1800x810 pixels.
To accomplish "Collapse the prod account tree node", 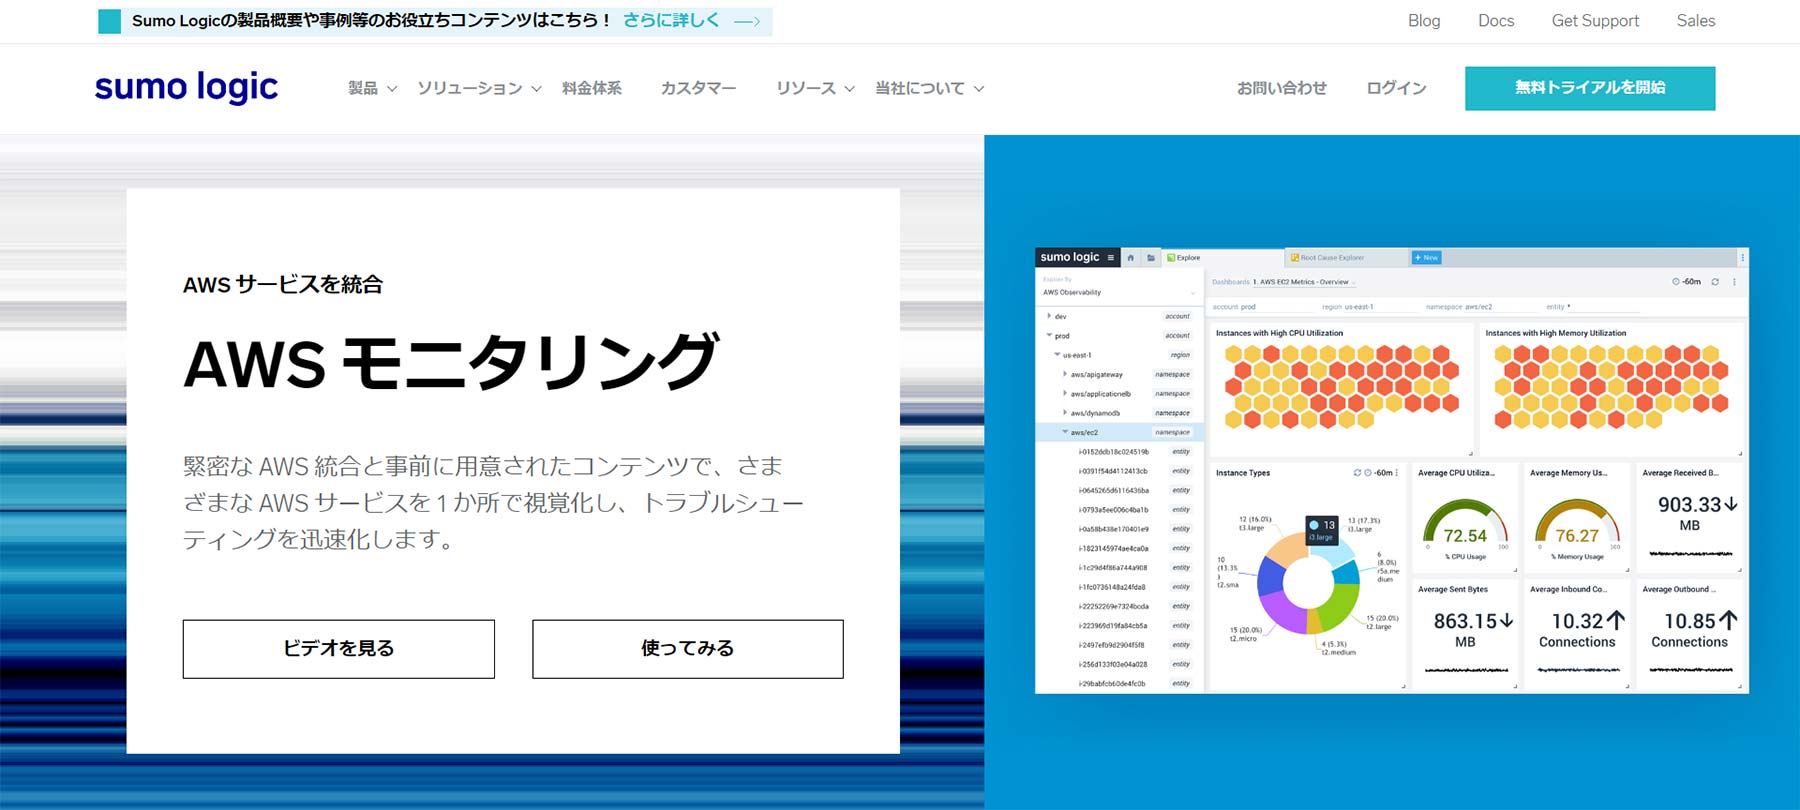I will point(1049,335).
